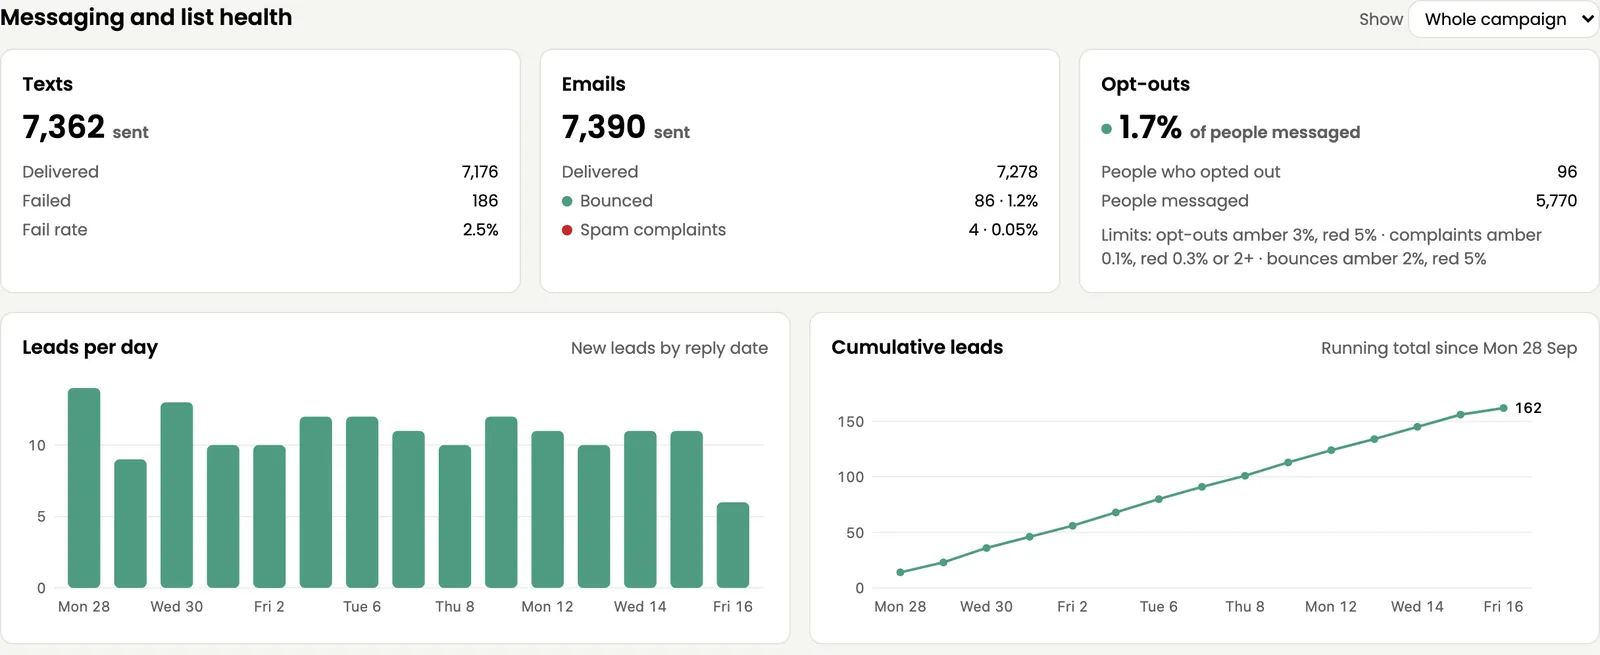Click the "86 · 1.2%" bounced value
This screenshot has width=1600, height=655.
[1006, 201]
